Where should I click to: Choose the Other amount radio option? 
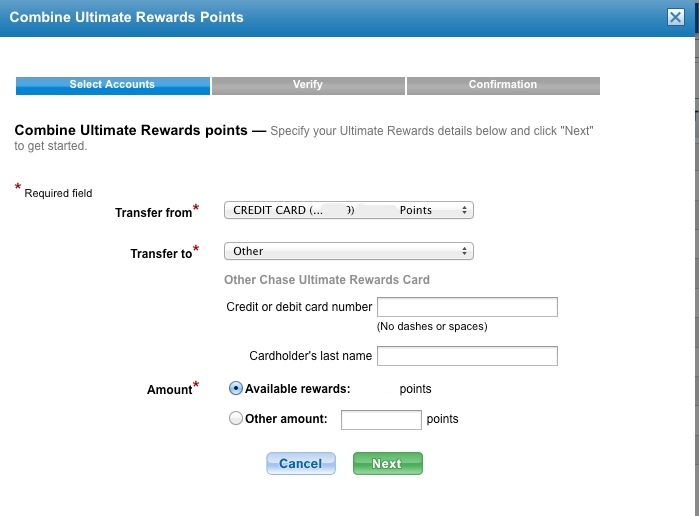(236, 419)
